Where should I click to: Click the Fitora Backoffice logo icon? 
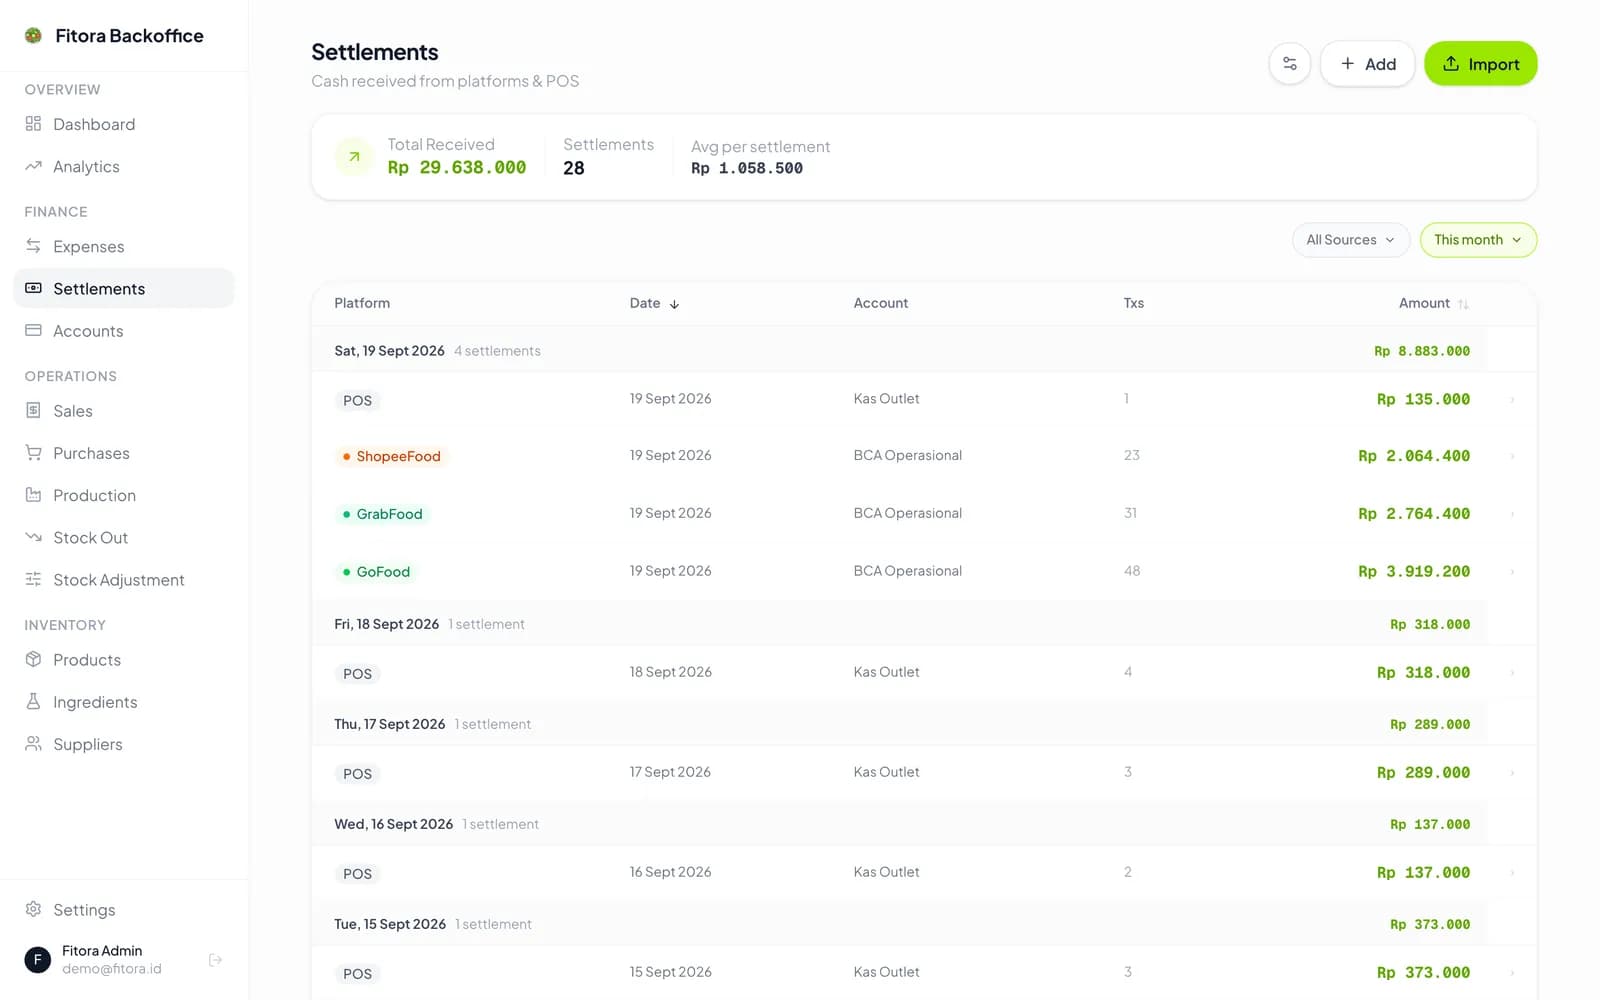(x=33, y=35)
